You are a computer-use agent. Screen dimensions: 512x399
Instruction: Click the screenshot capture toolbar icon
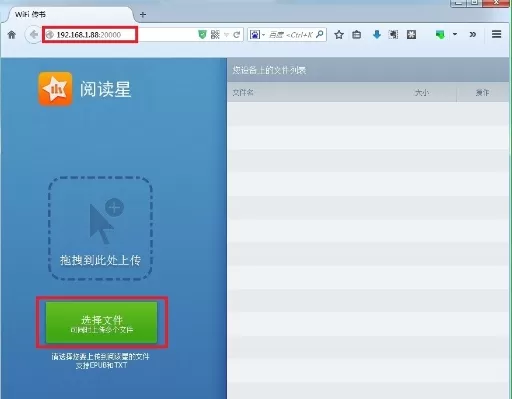click(393, 34)
